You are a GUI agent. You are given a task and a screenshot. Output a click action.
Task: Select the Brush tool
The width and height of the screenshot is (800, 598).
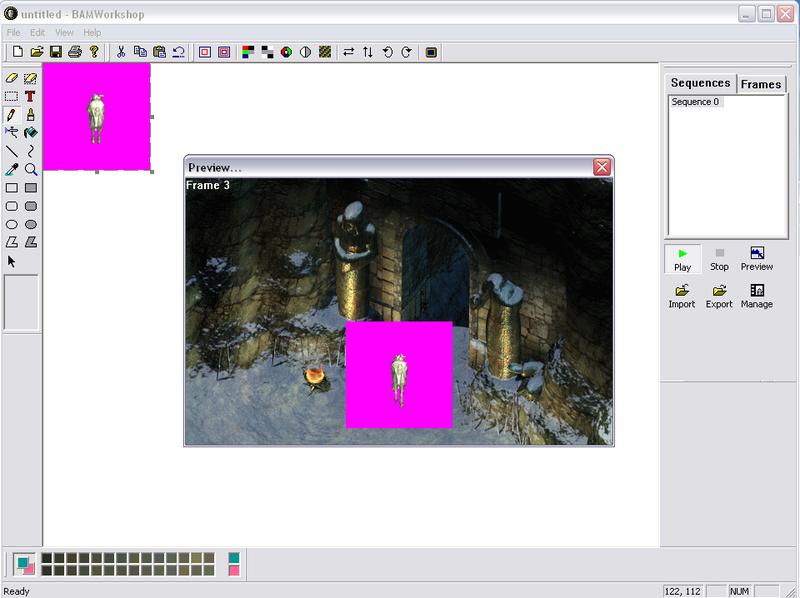coord(31,115)
